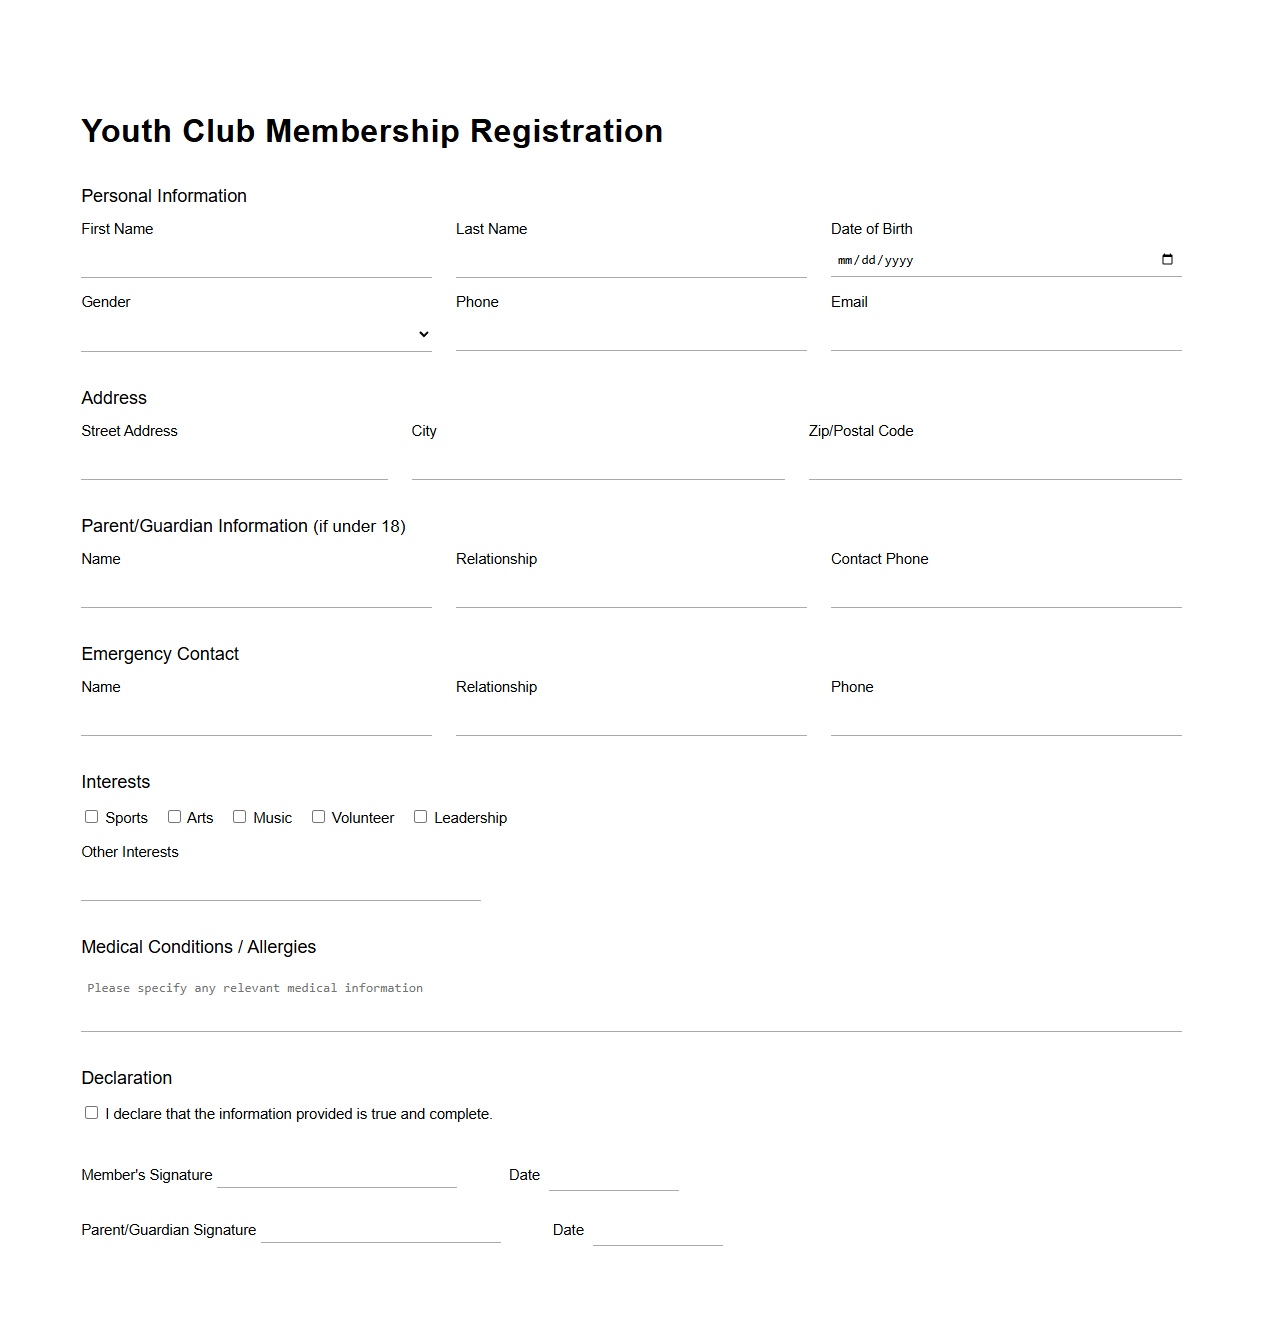Enable the Volunteer interest
The height and width of the screenshot is (1338, 1263).
point(318,816)
